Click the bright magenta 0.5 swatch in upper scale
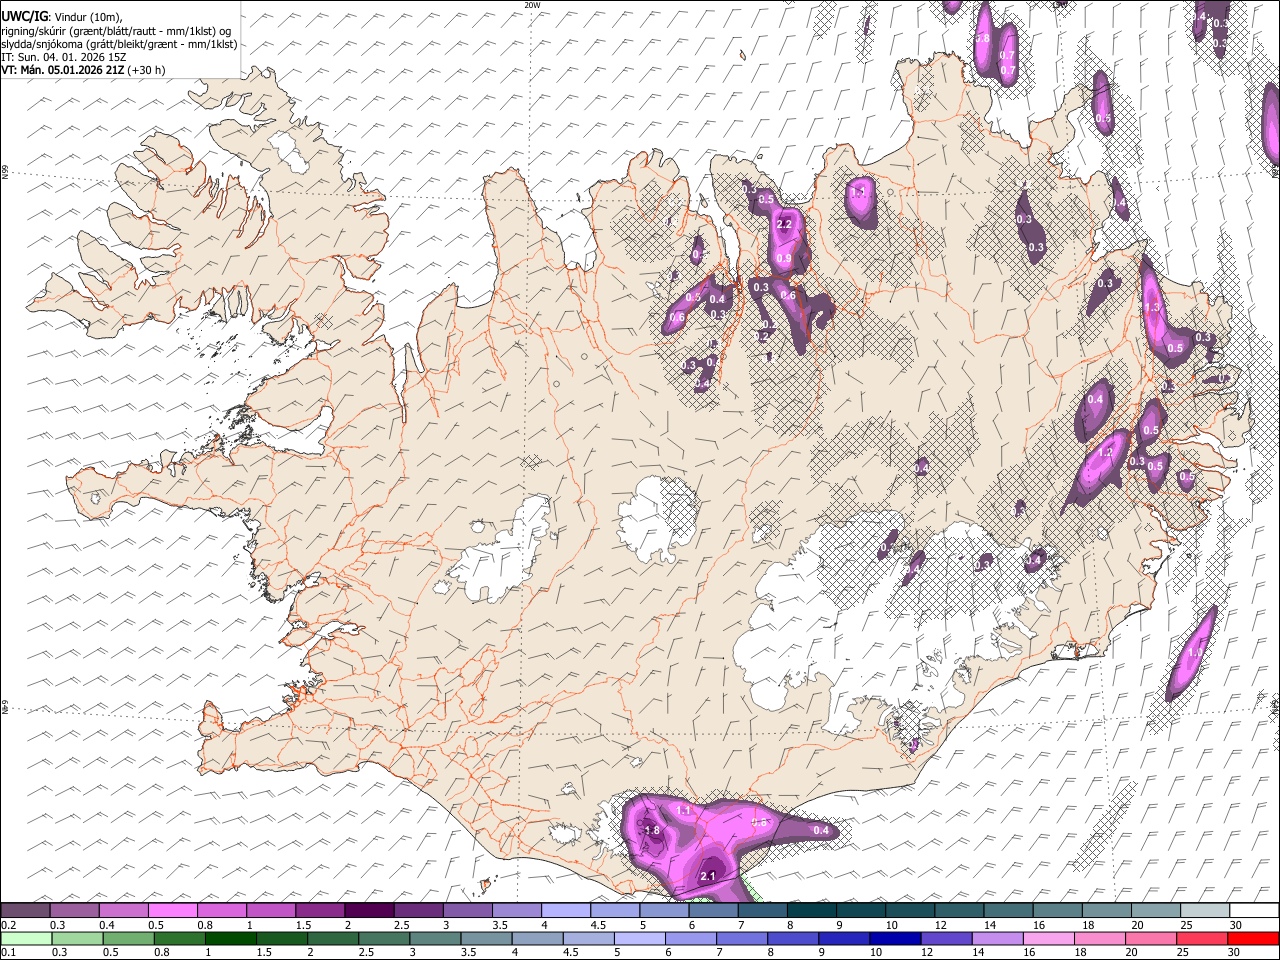Image resolution: width=1280 pixels, height=960 pixels. point(172,911)
